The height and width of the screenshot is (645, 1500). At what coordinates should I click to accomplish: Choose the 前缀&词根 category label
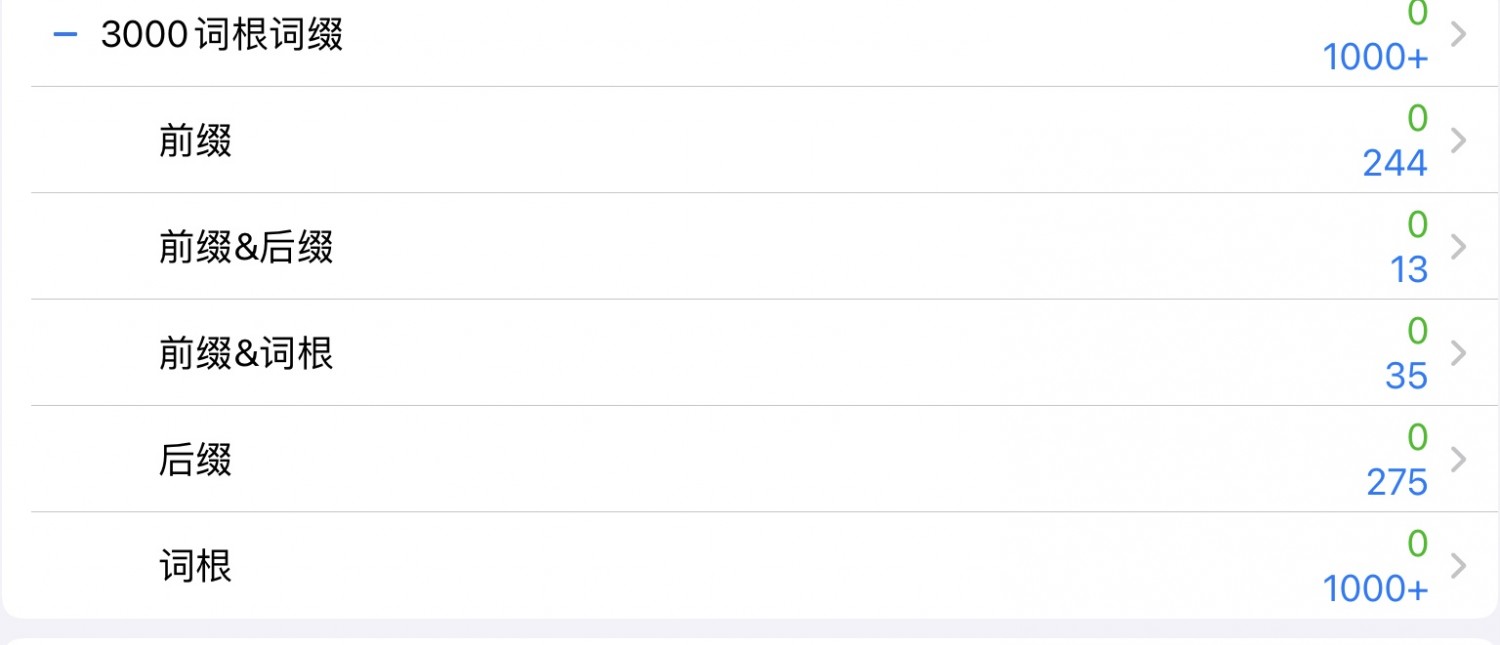pyautogui.click(x=246, y=353)
